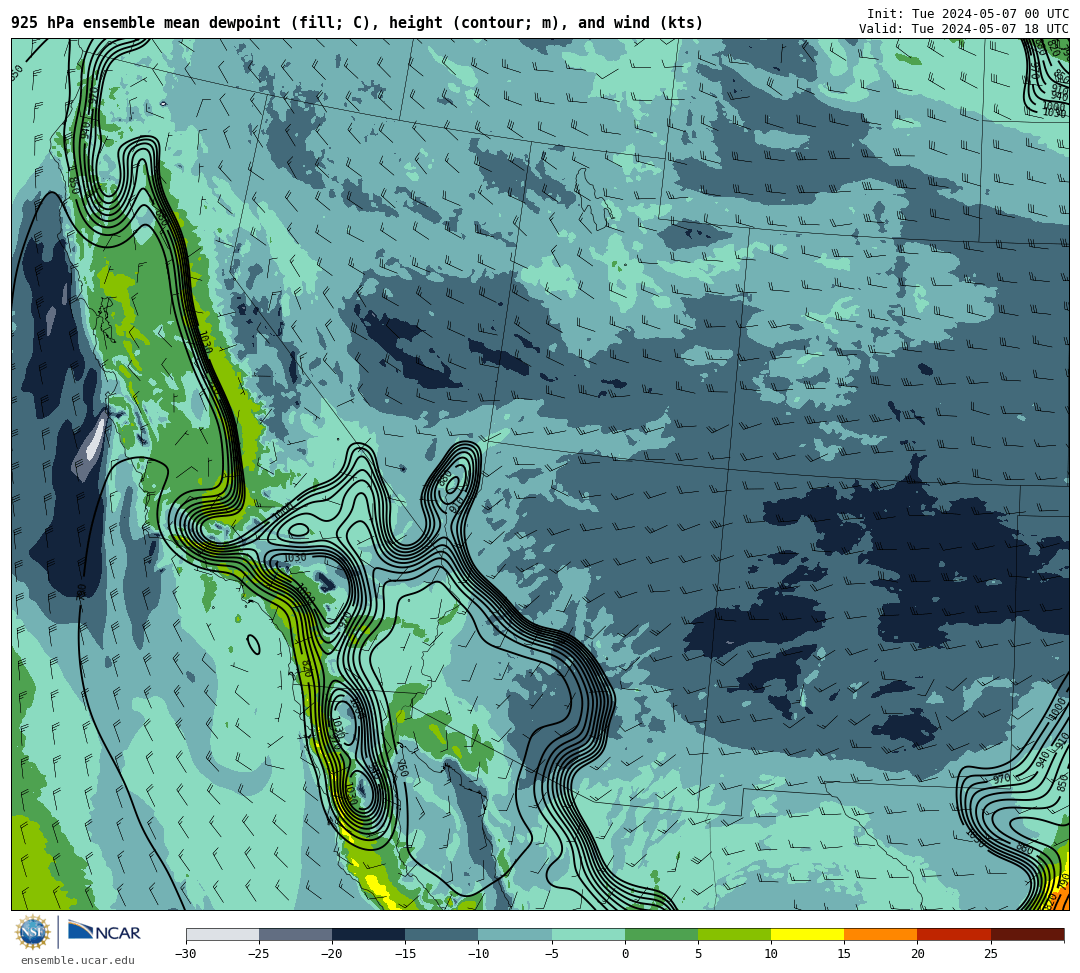Viewport: 1080px width, 973px height.
Task: Click the -15 to -10 colorbar swatch
Action: [442, 934]
